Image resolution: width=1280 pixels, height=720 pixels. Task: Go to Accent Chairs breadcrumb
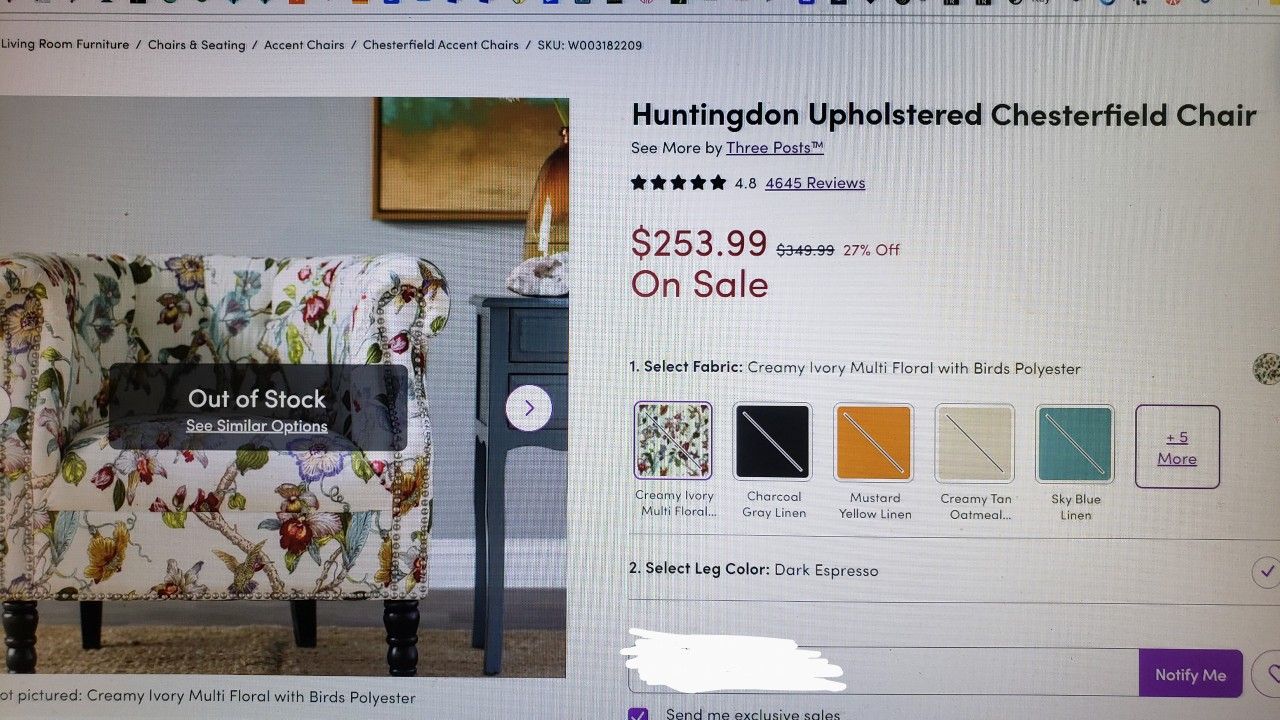304,45
